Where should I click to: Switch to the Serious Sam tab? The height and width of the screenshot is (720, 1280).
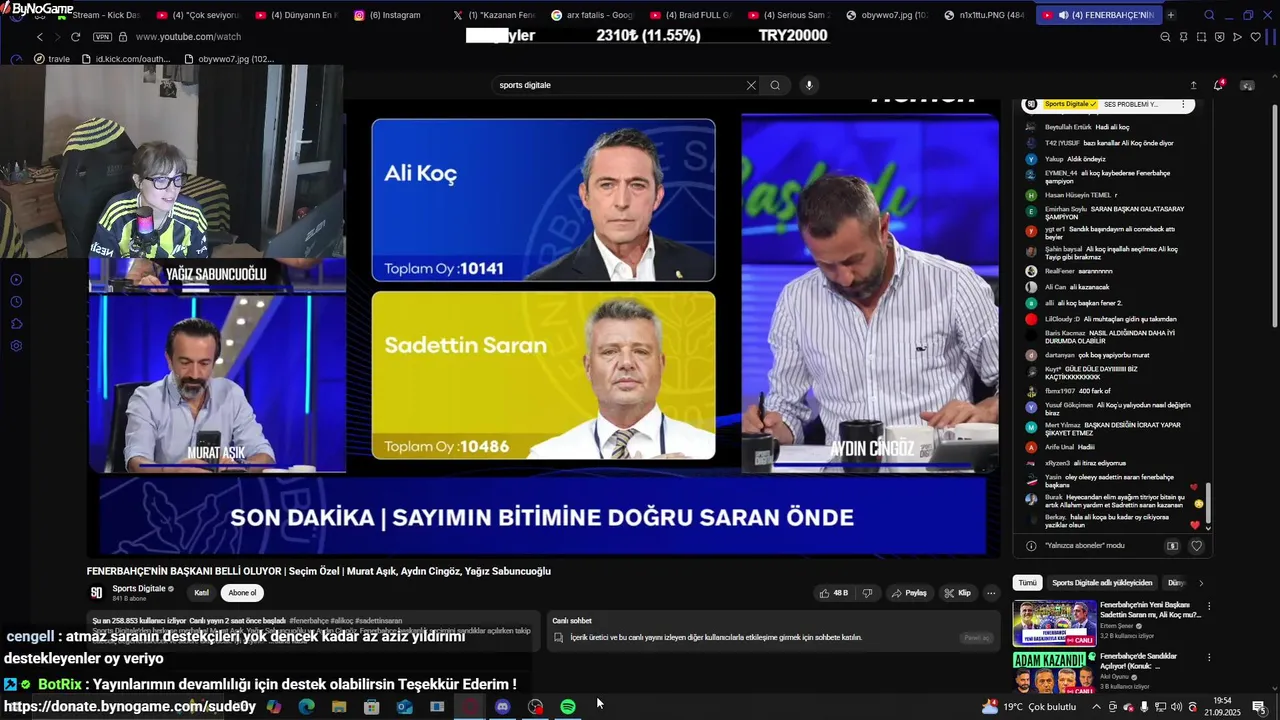(788, 15)
